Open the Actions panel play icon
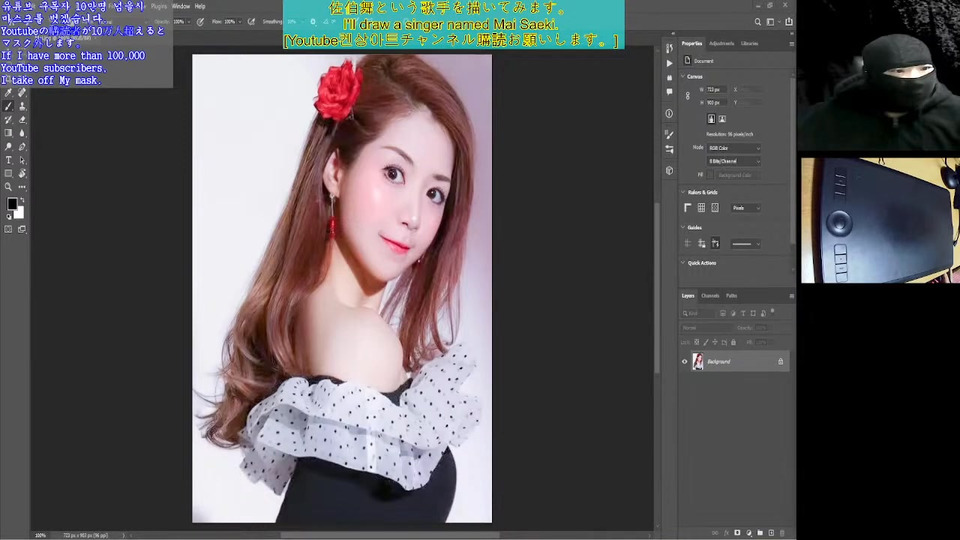Viewport: 960px width, 540px height. click(669, 63)
